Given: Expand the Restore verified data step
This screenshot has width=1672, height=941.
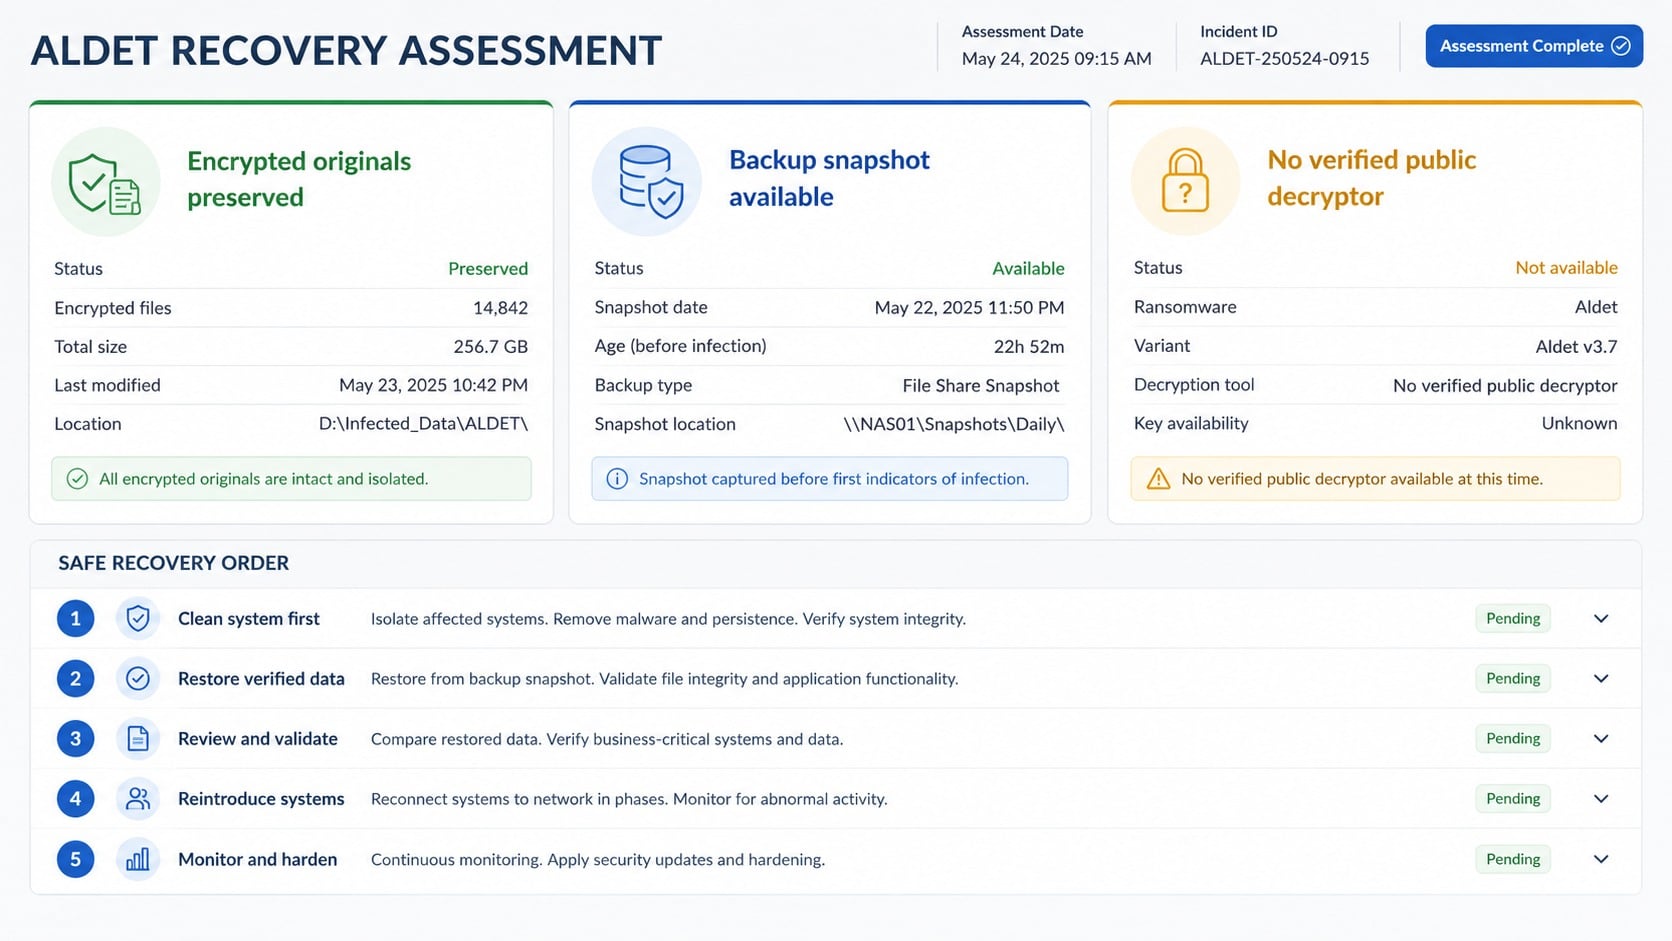Looking at the screenshot, I should point(1601,679).
